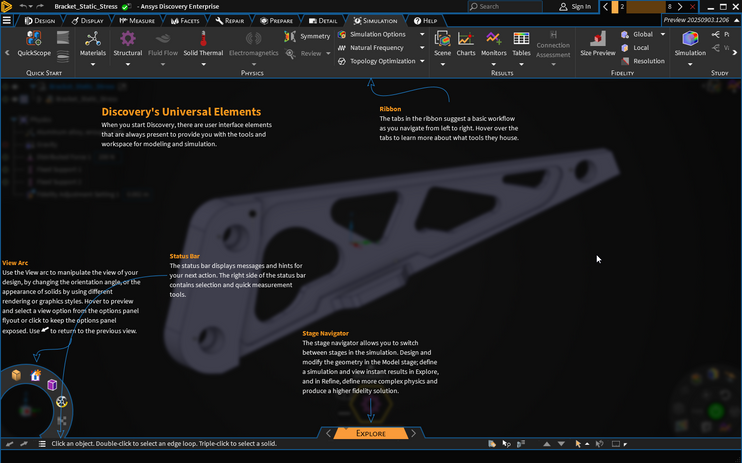This screenshot has width=742, height=463.
Task: Click the Resolution fidelity tool
Action: coord(643,61)
